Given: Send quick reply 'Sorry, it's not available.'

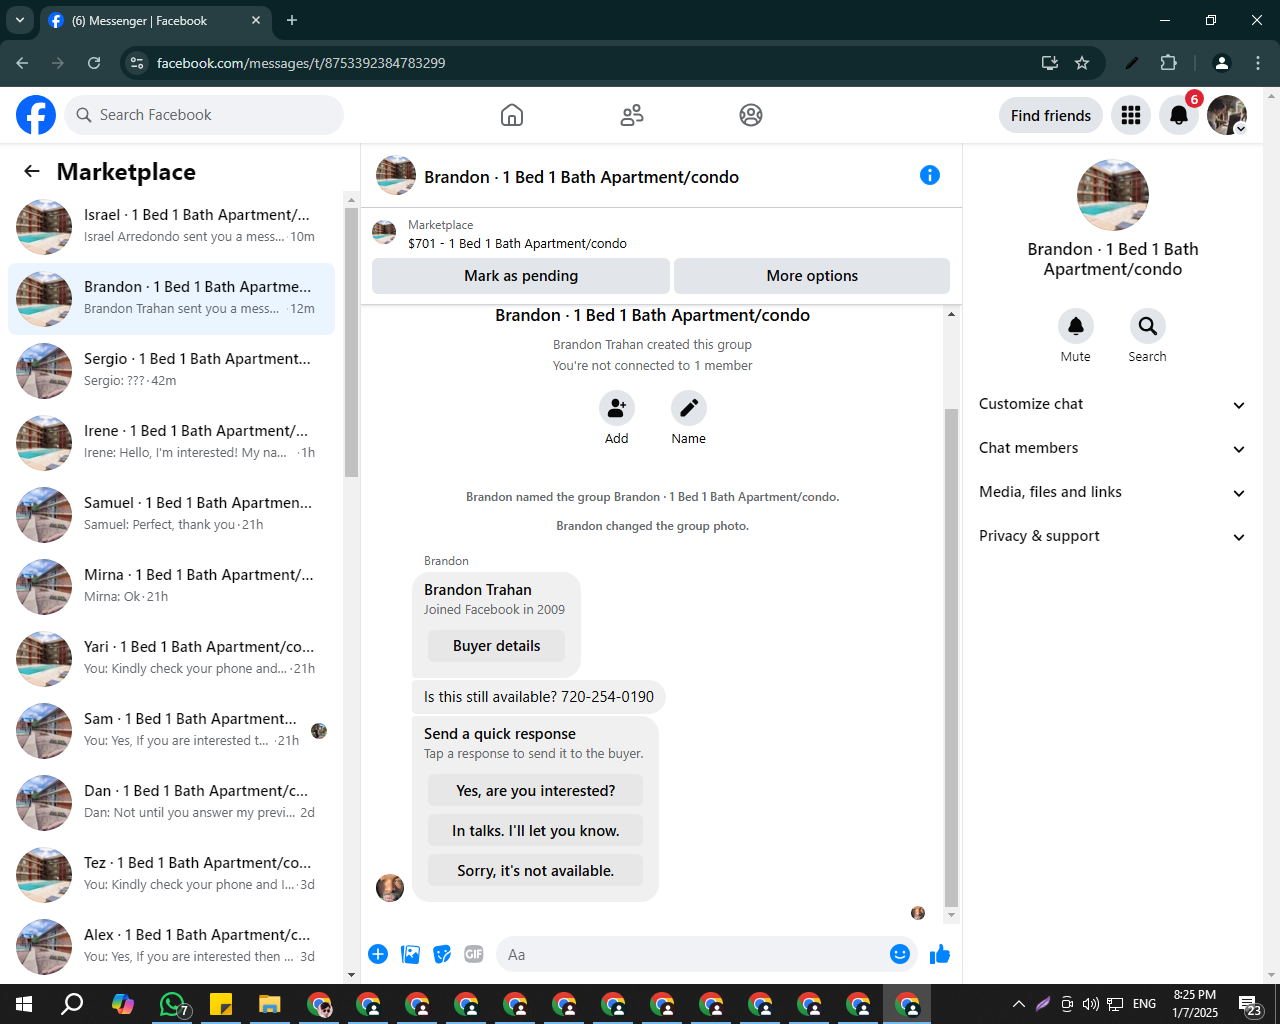Looking at the screenshot, I should click(536, 871).
